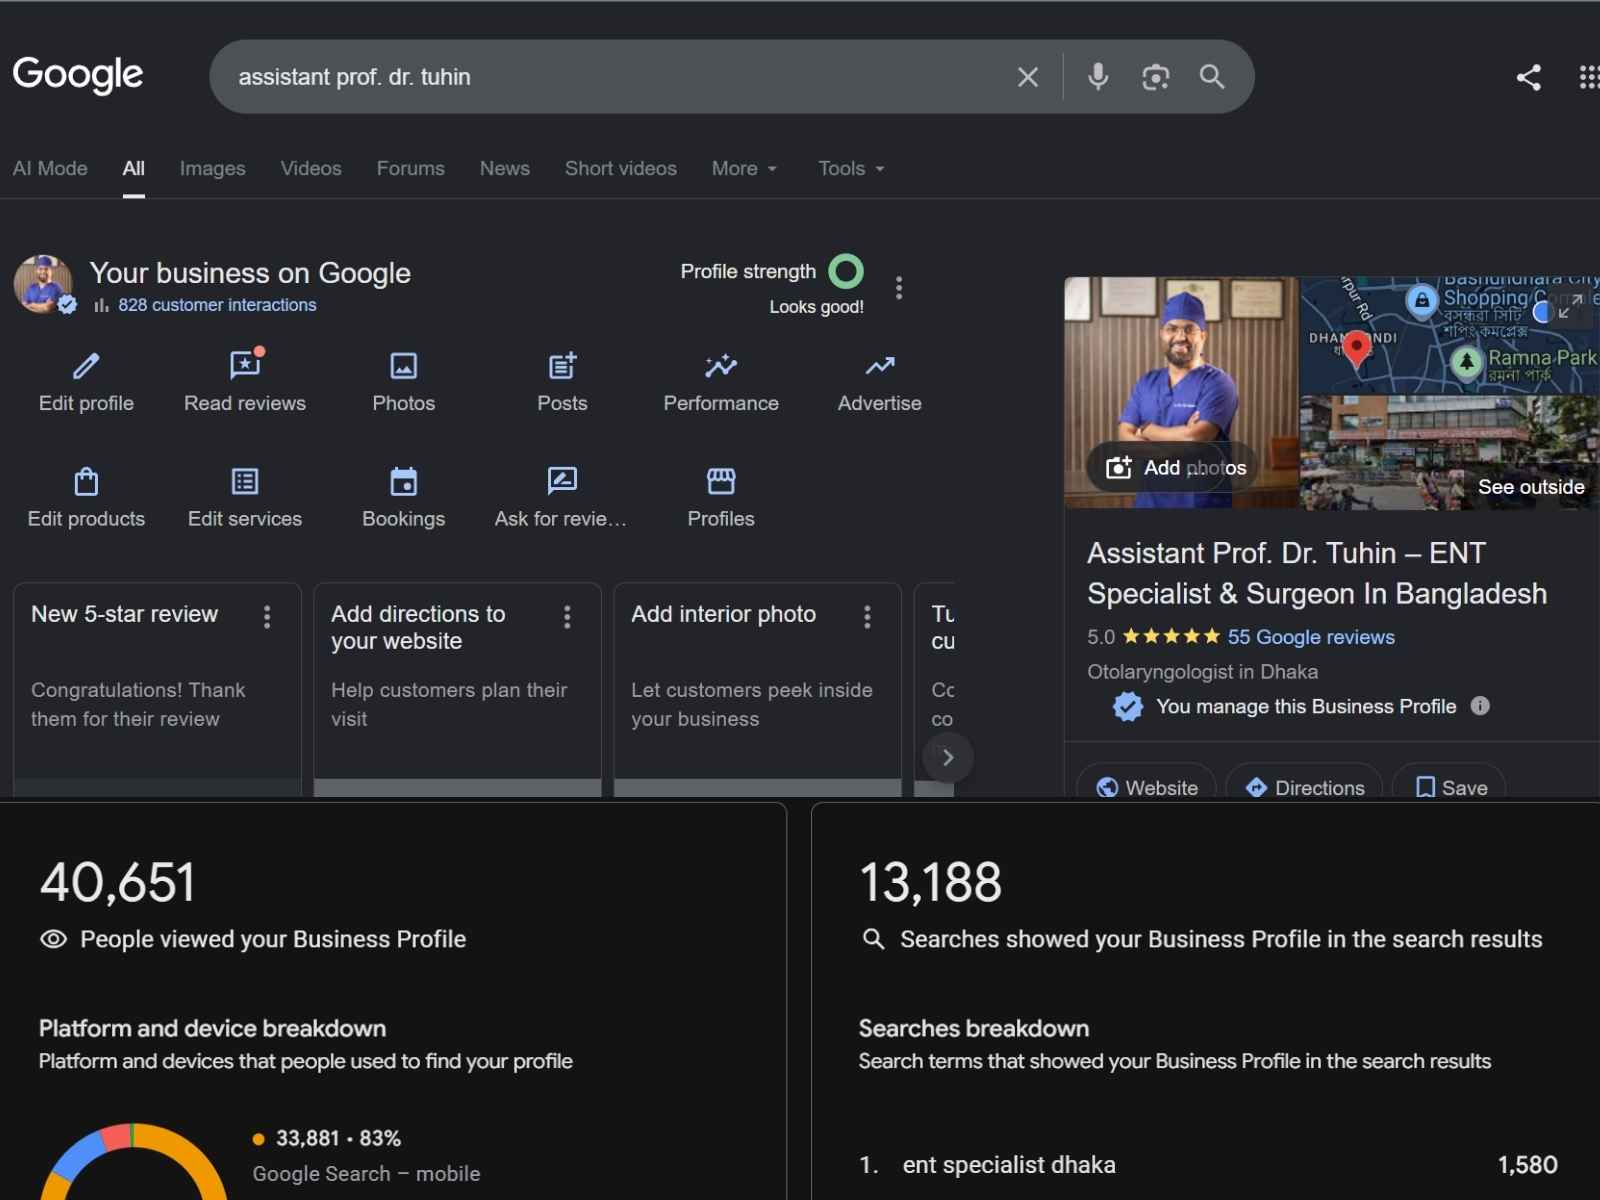Click 13,188 searches figure
The height and width of the screenshot is (1200, 1600).
click(930, 882)
